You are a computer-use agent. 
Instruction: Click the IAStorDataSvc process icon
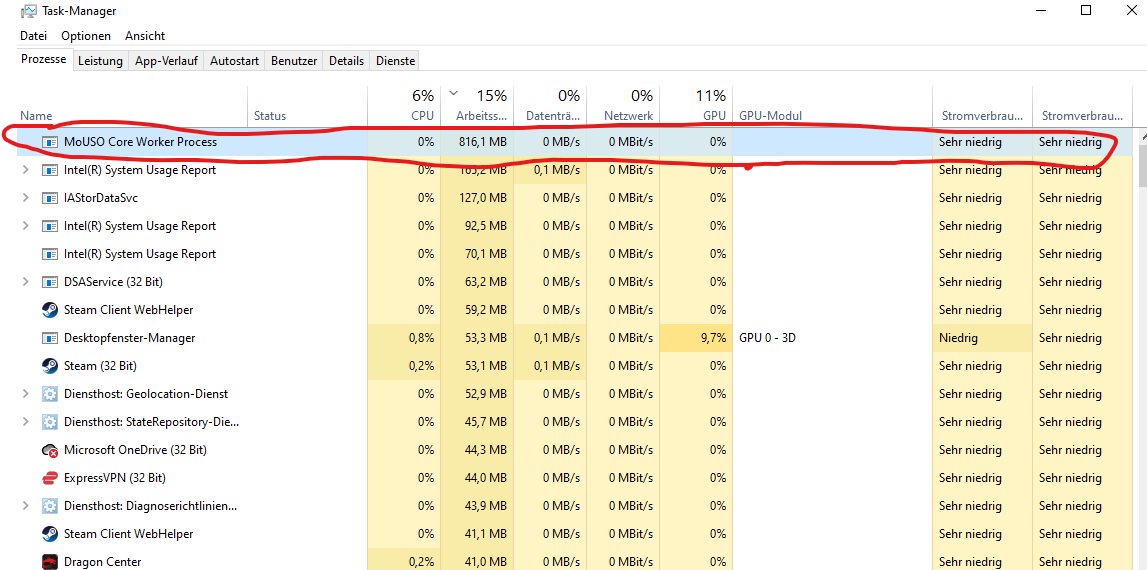50,198
